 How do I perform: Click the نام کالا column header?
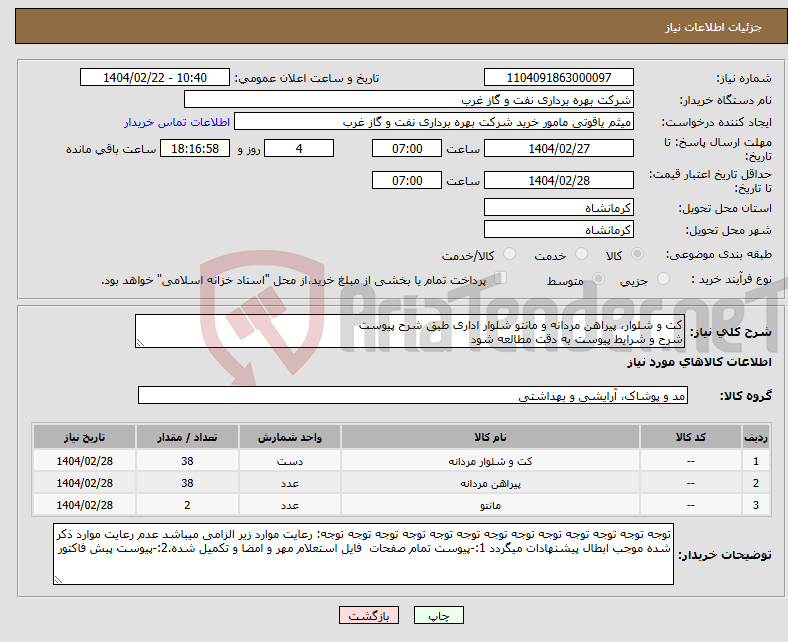[x=490, y=437]
